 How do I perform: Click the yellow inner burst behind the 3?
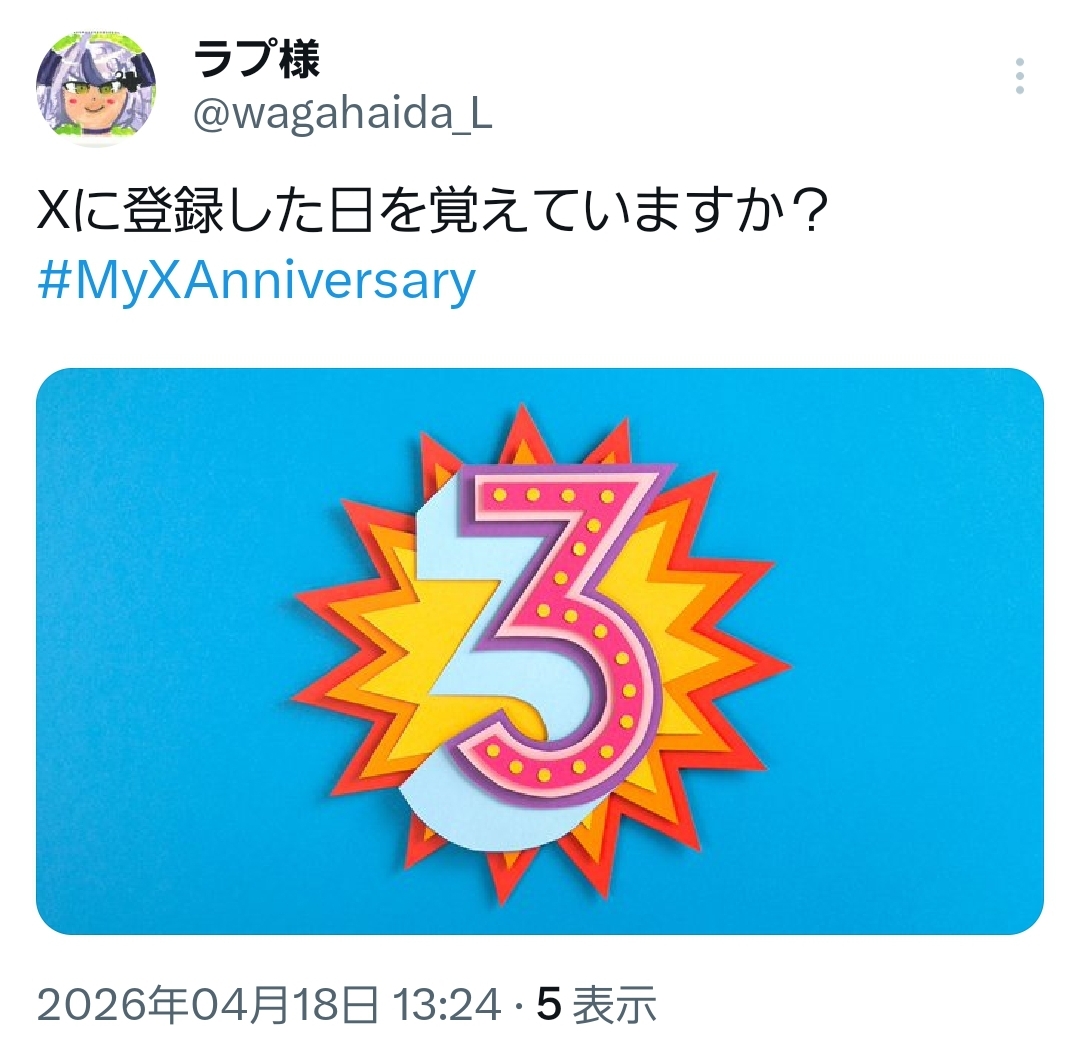tap(413, 661)
